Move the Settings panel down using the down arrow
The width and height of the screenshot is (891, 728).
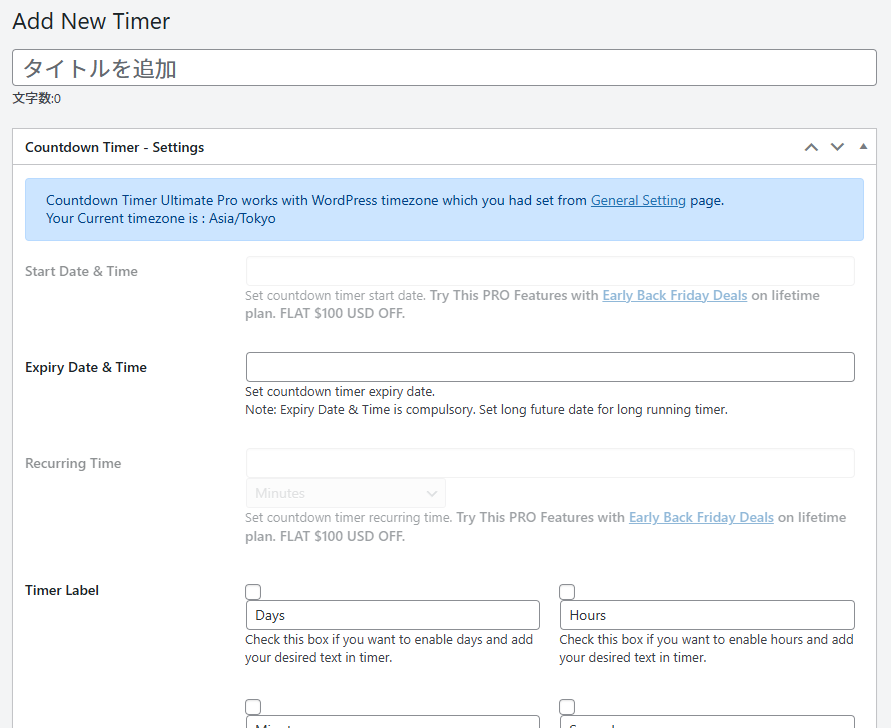[837, 146]
